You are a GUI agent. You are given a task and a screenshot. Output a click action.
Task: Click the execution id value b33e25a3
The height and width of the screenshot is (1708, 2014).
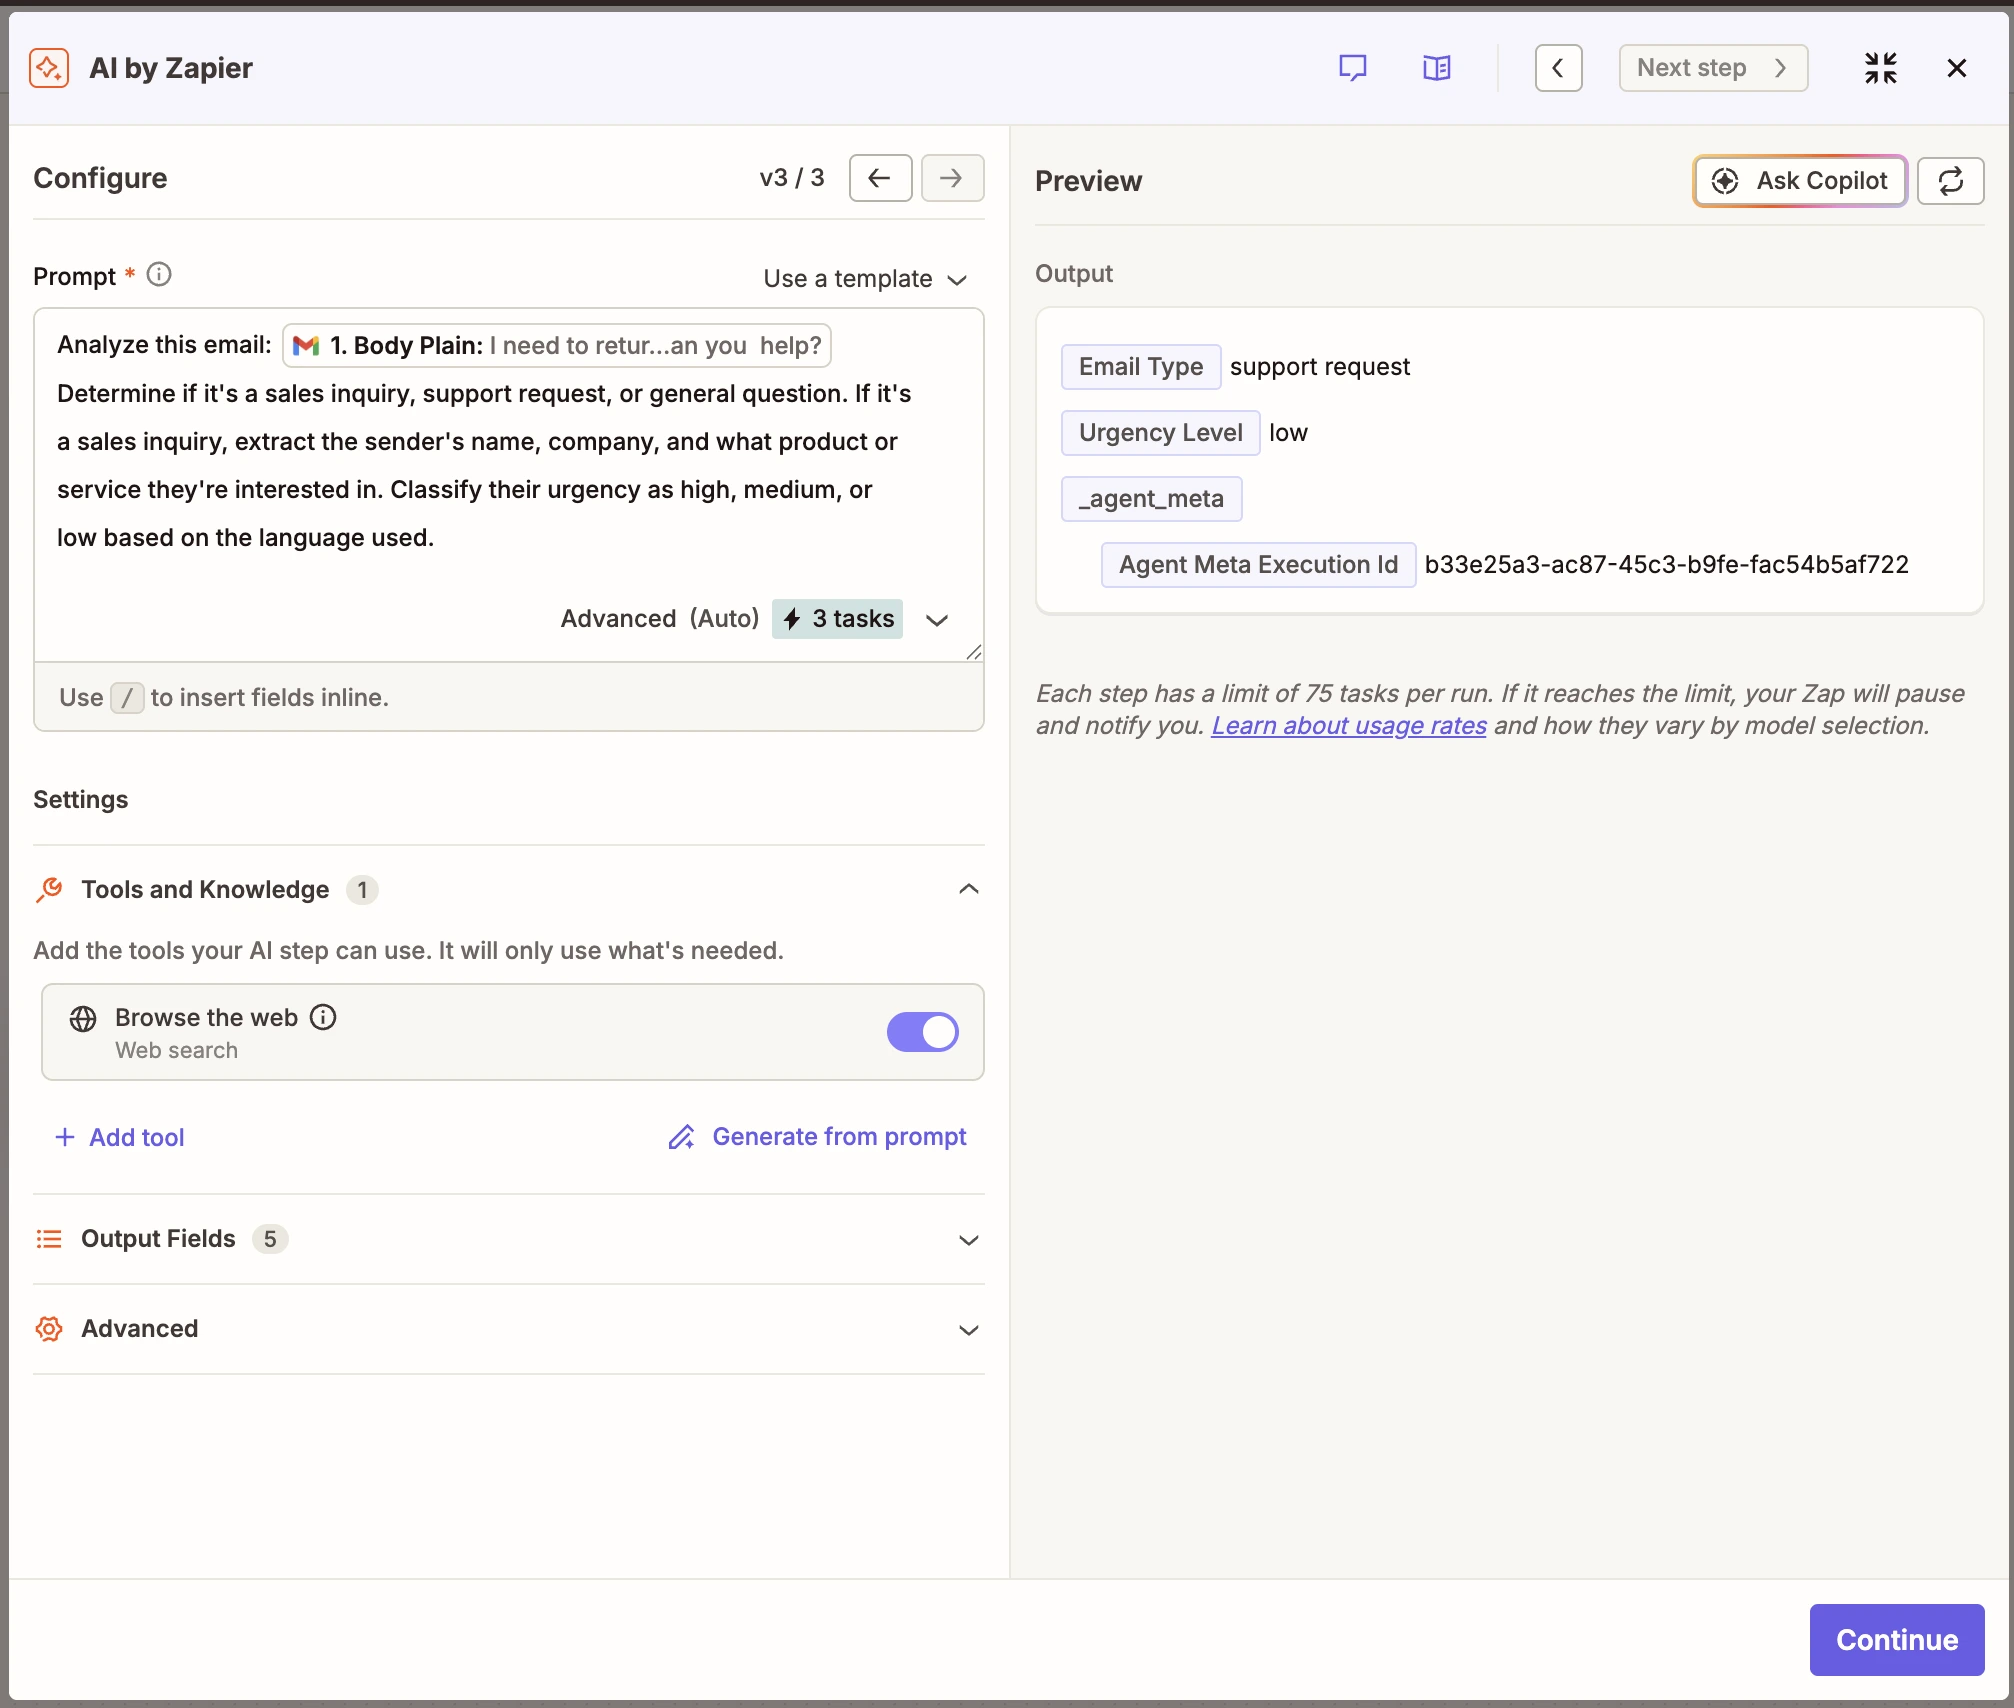(1666, 565)
